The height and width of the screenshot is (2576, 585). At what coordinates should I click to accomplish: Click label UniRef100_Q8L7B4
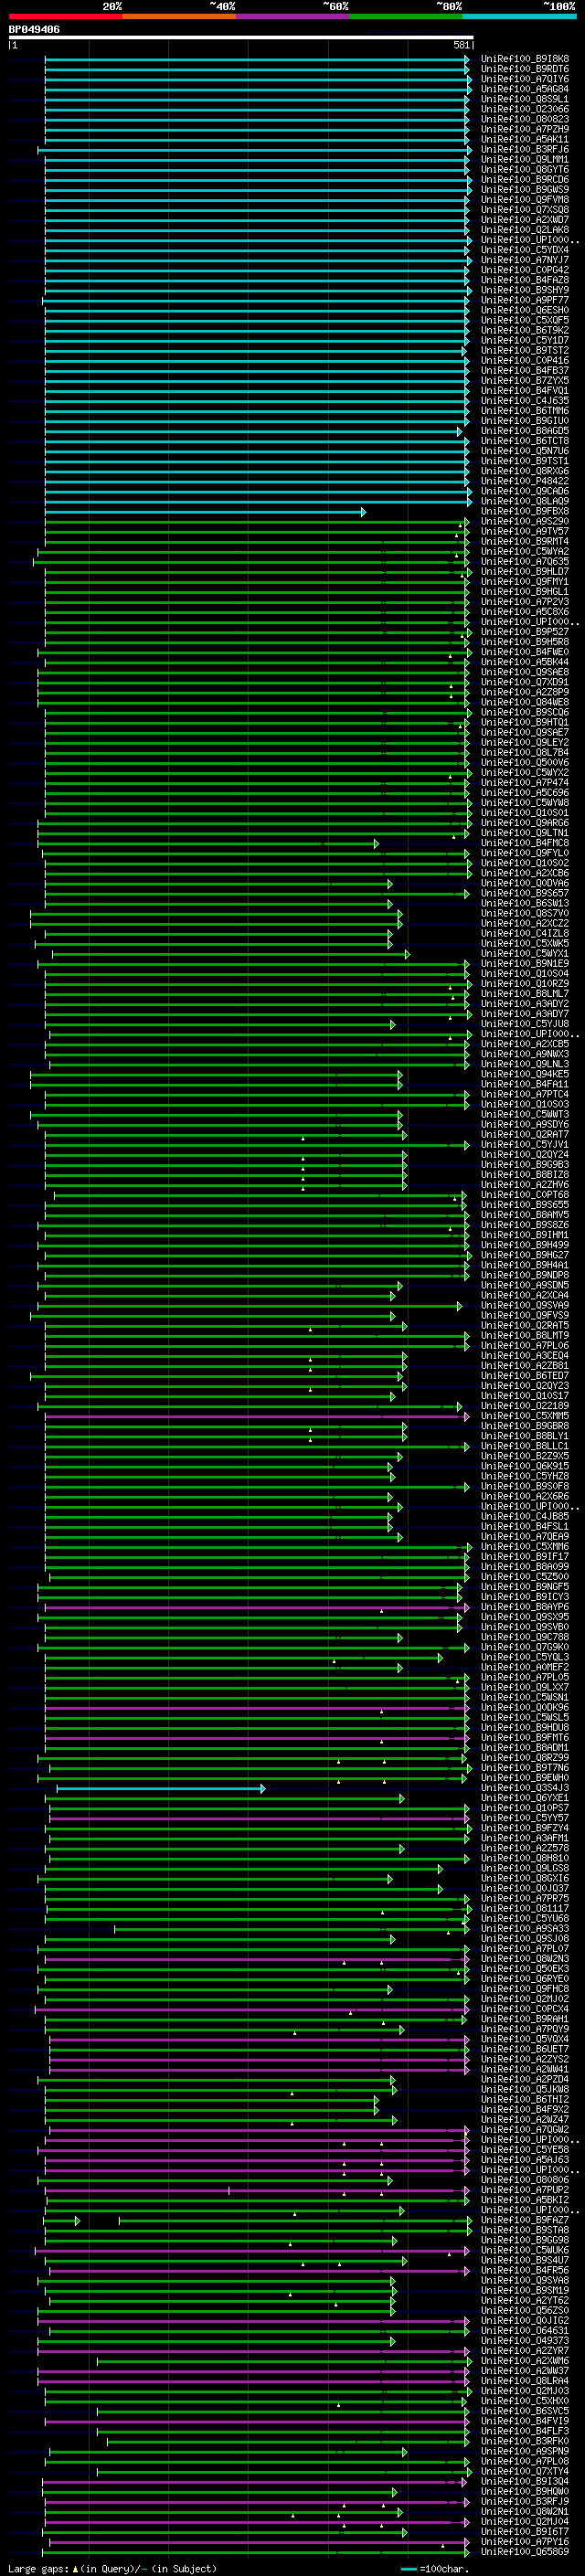tap(524, 753)
